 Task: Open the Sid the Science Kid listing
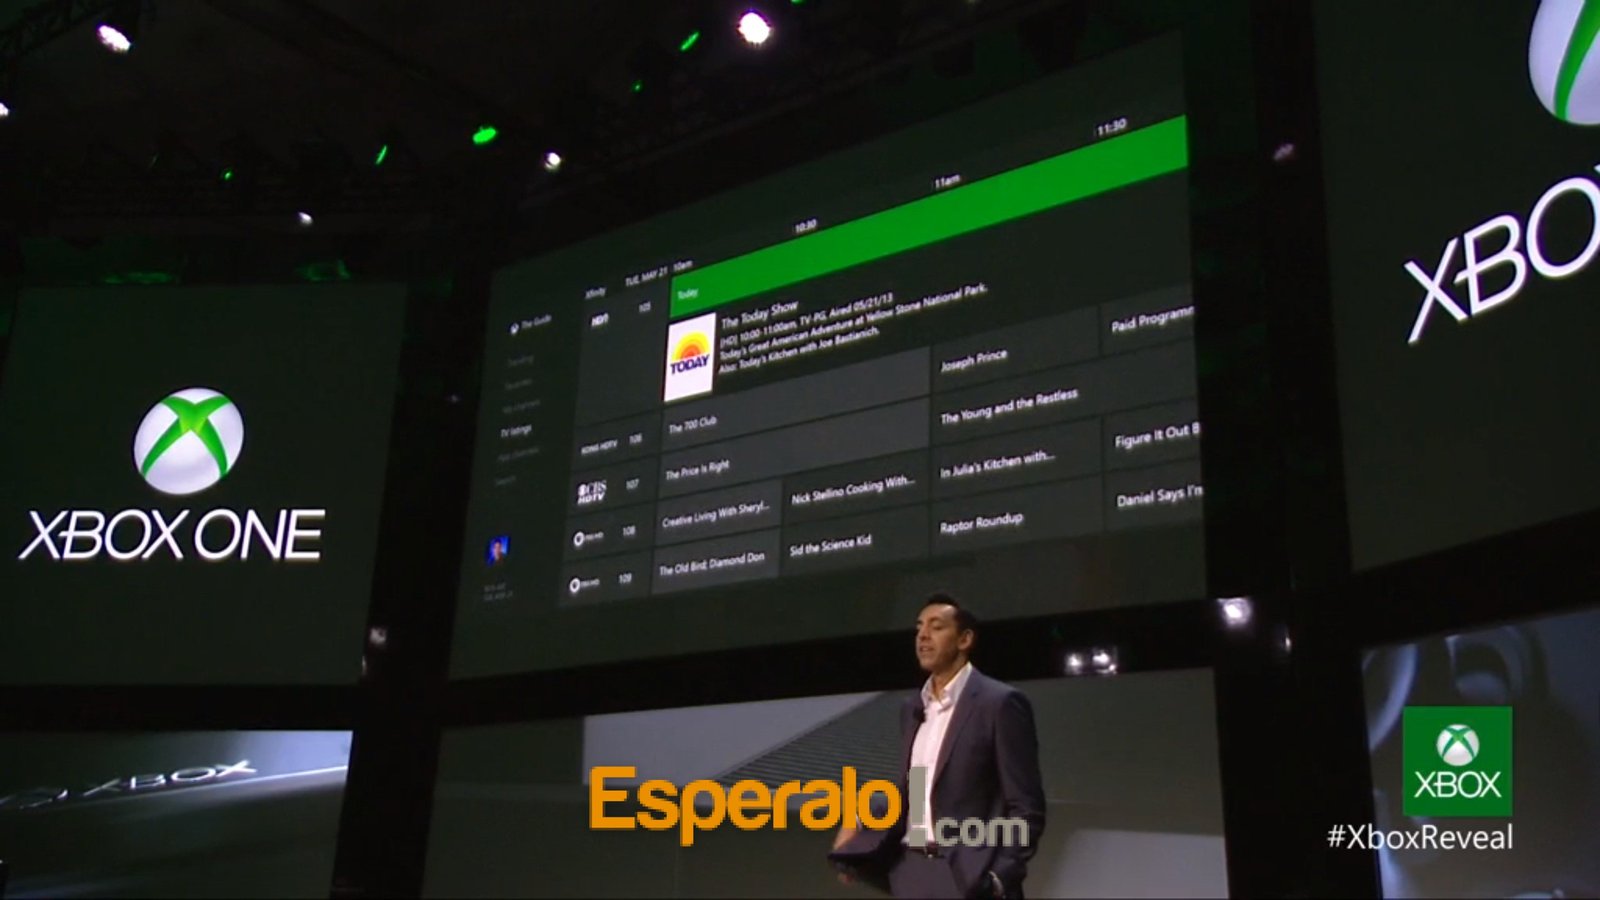pos(830,544)
